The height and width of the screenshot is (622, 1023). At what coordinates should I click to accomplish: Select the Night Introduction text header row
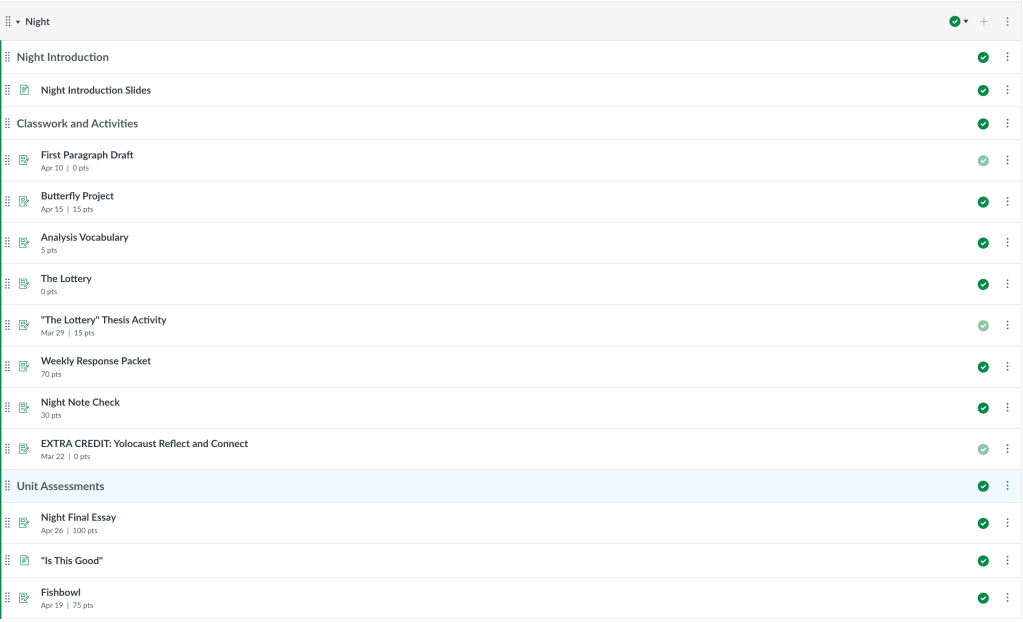63,57
